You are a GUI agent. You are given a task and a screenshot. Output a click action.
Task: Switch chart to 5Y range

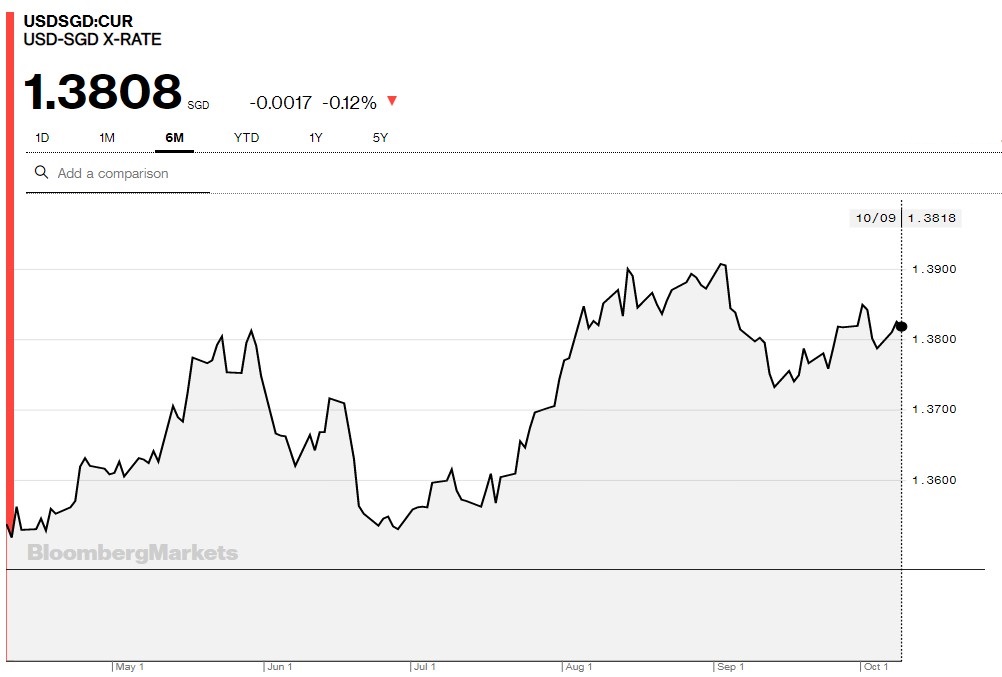pyautogui.click(x=380, y=137)
